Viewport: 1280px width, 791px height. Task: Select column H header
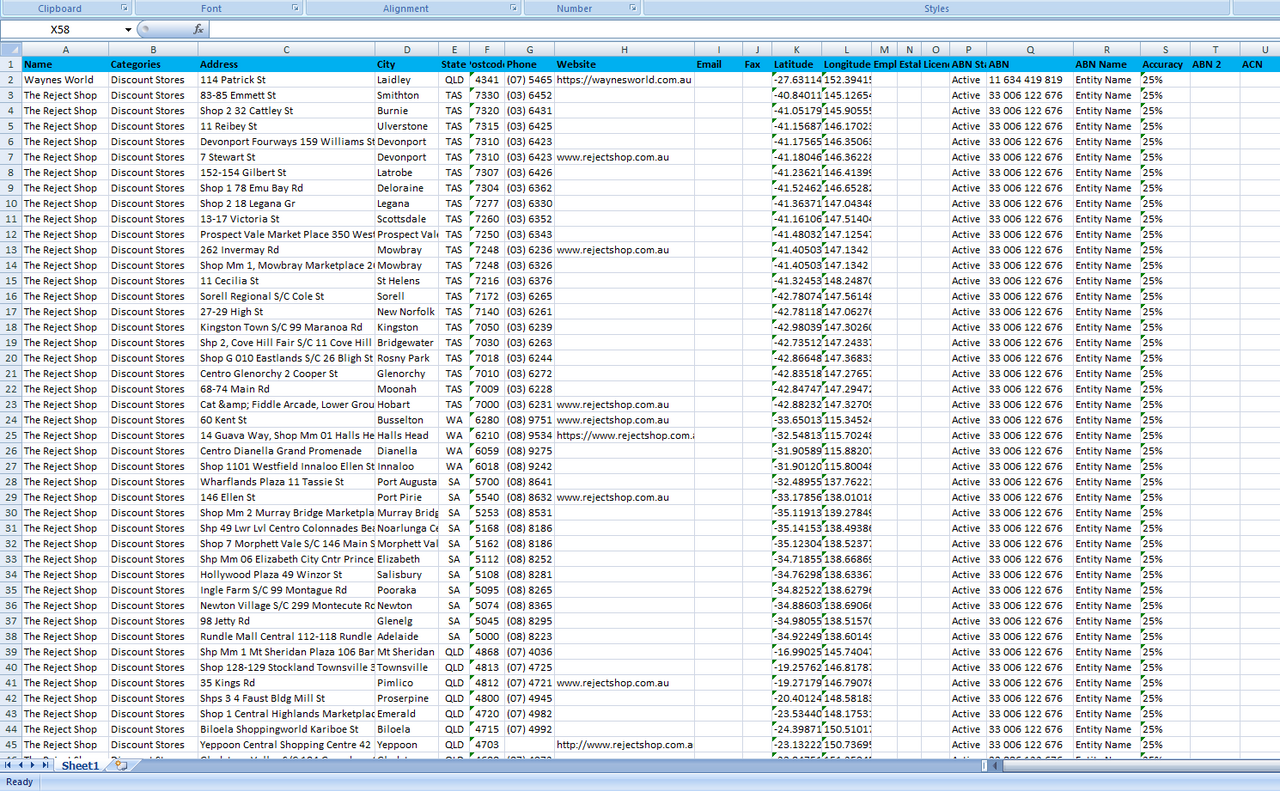[x=624, y=49]
